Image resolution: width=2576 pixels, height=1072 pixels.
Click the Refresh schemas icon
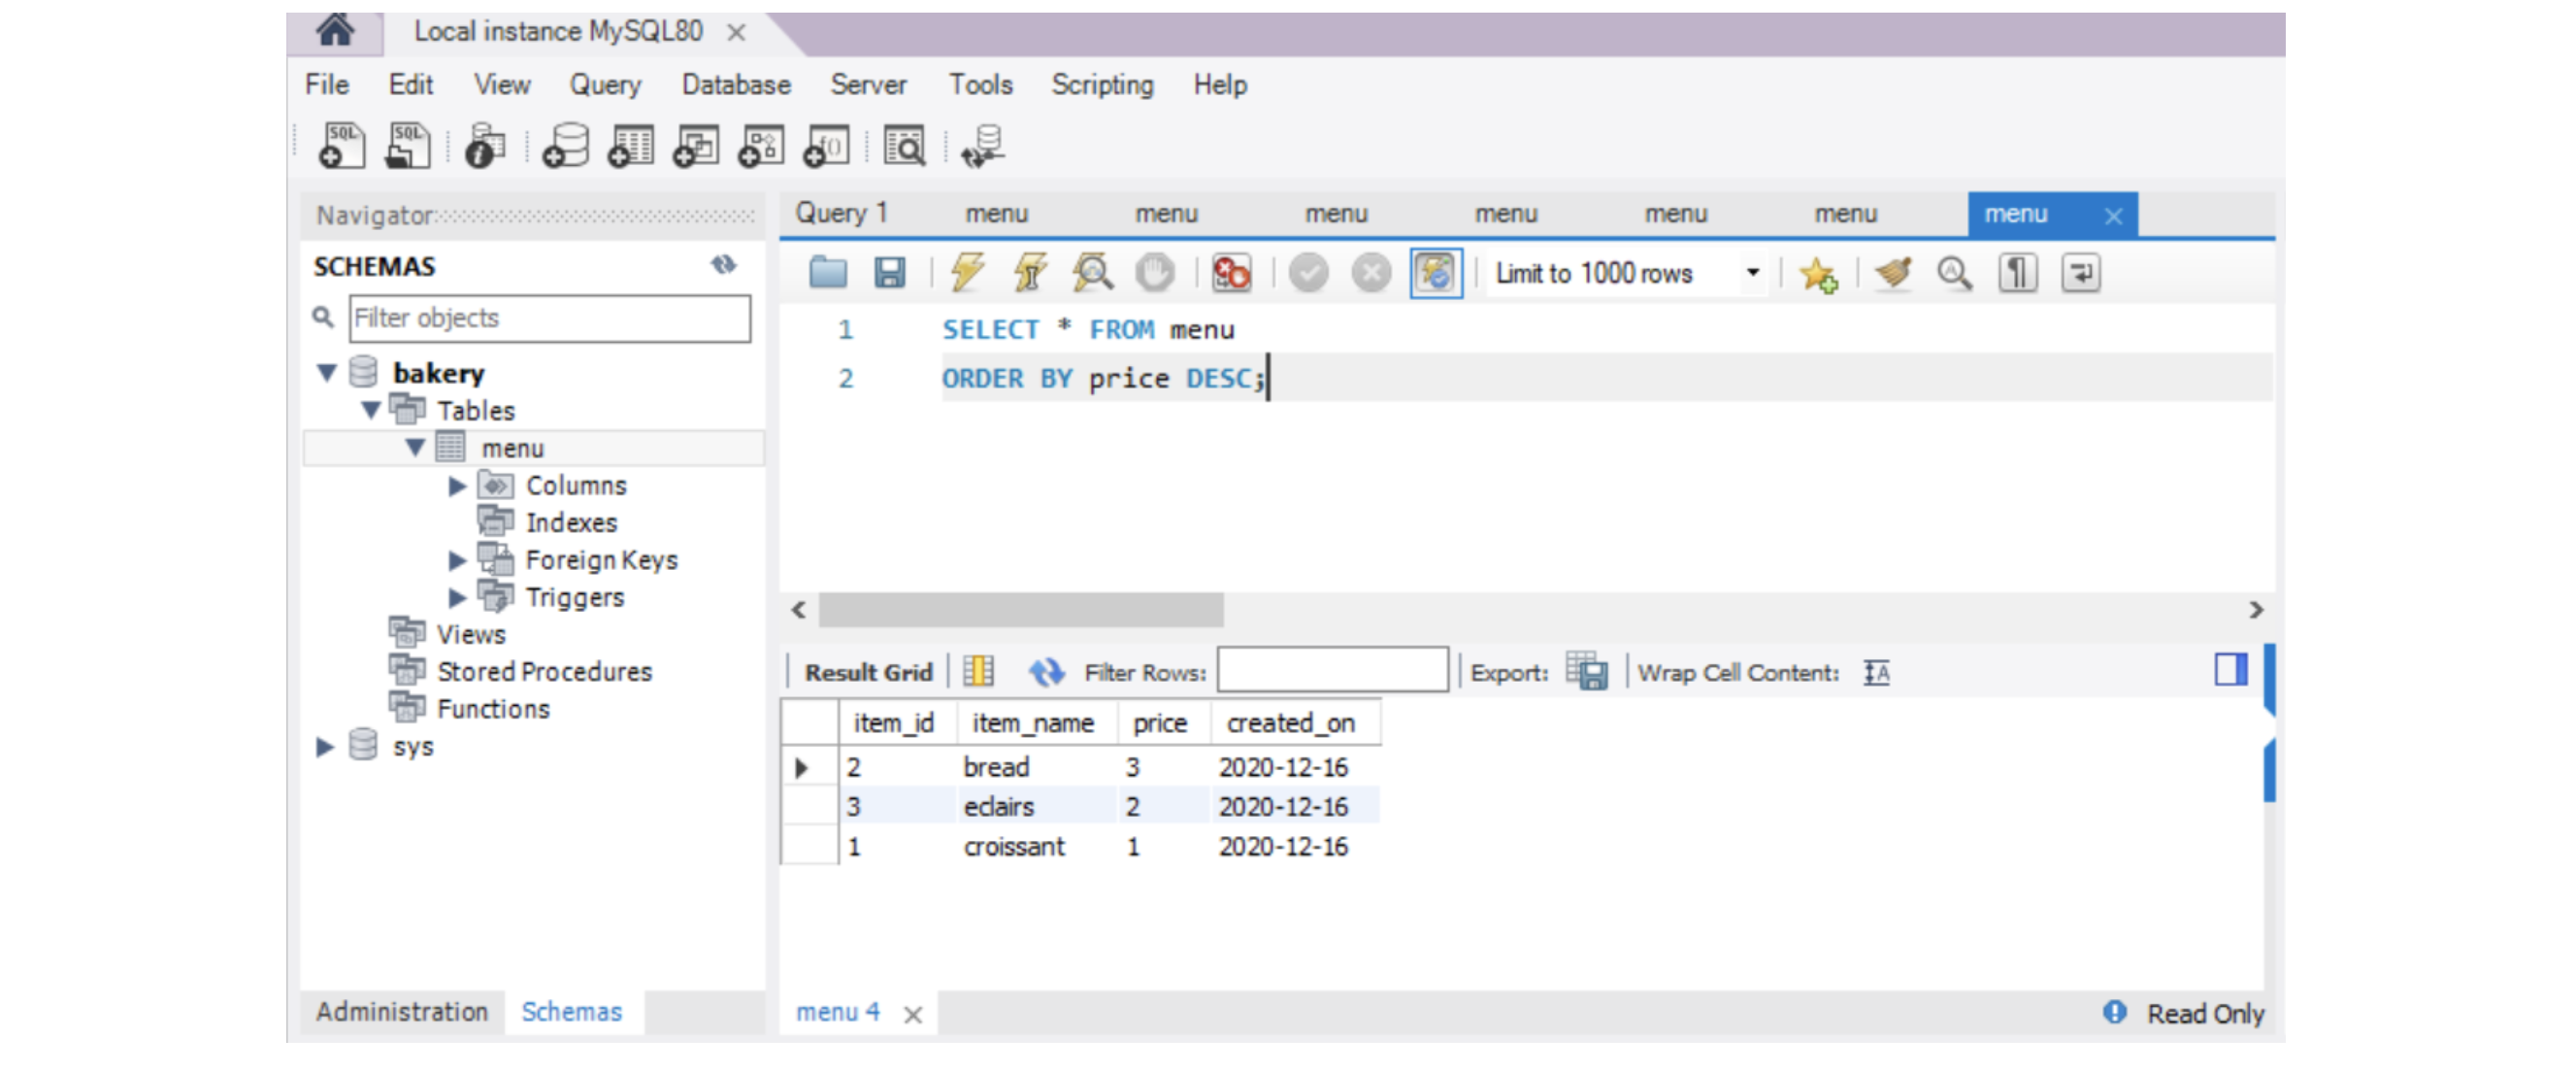[724, 265]
